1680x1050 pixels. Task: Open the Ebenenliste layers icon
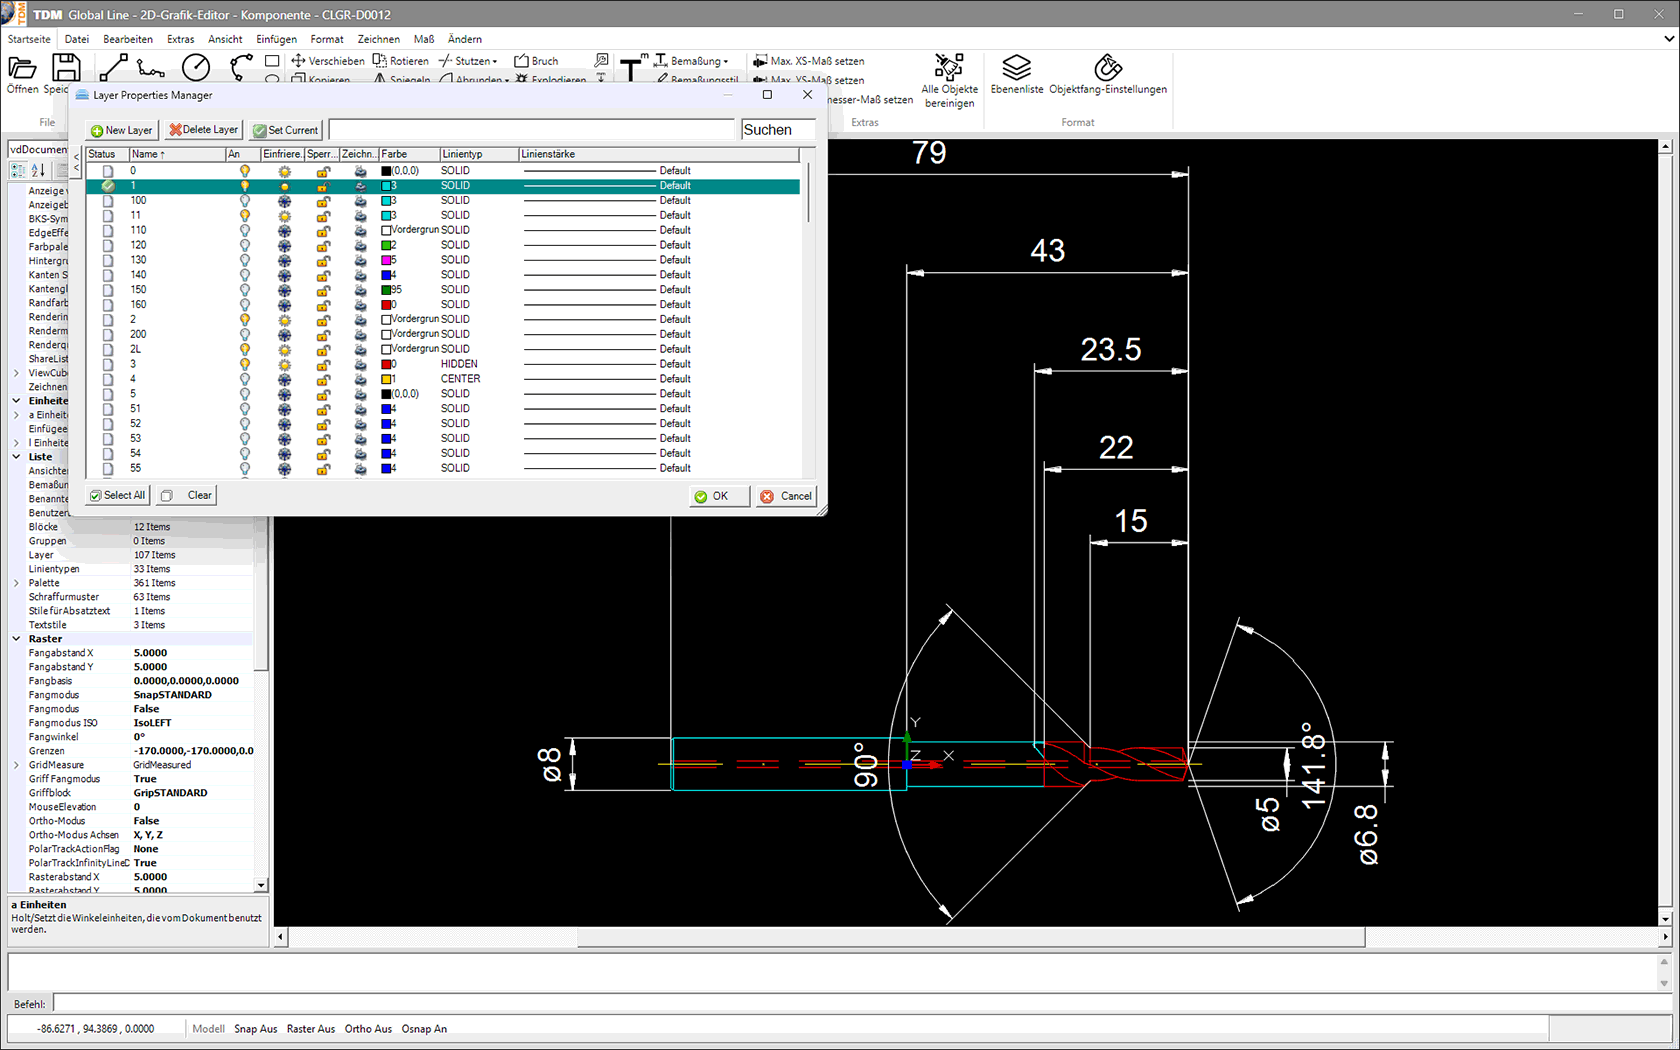coord(1016,67)
